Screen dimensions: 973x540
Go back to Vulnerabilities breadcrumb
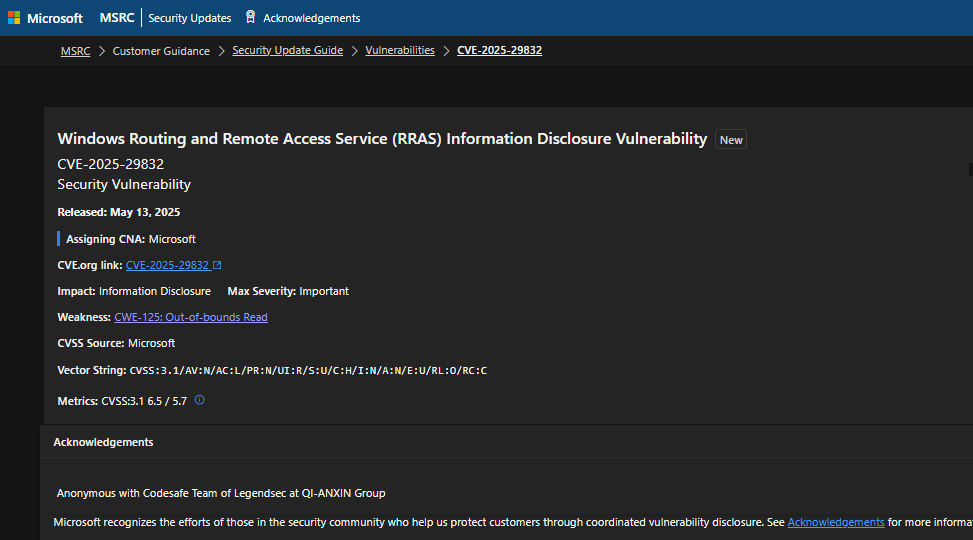[400, 50]
